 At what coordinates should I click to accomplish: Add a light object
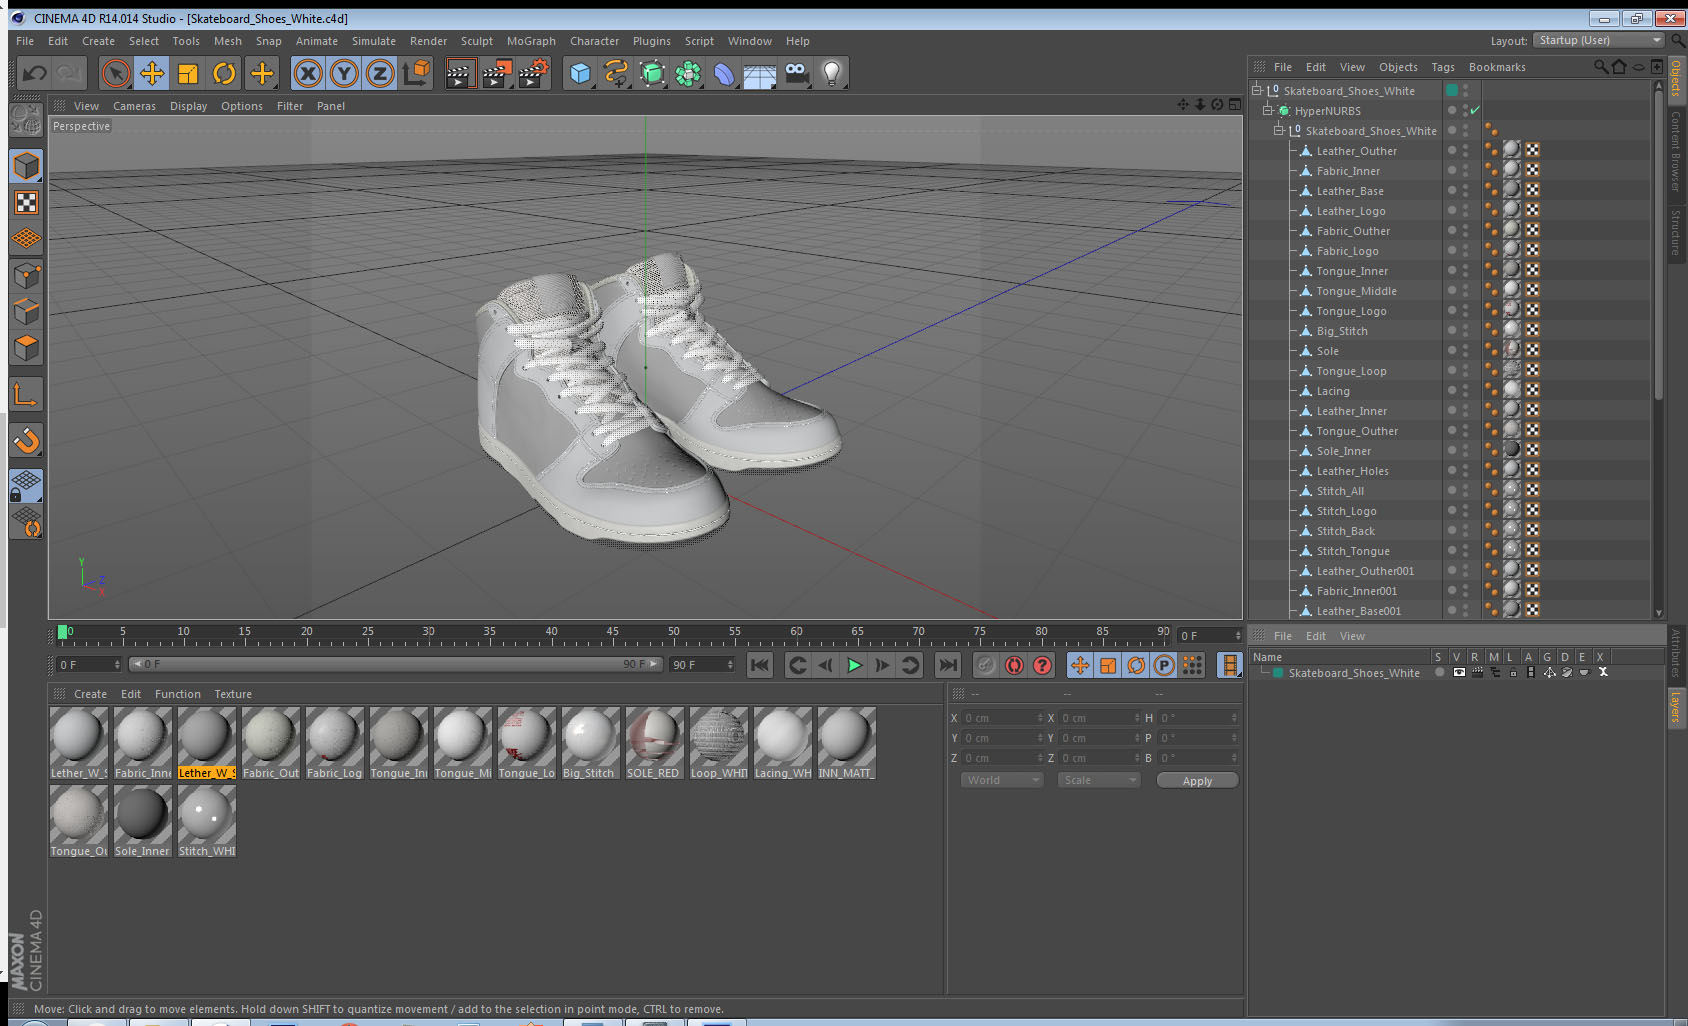[x=832, y=73]
